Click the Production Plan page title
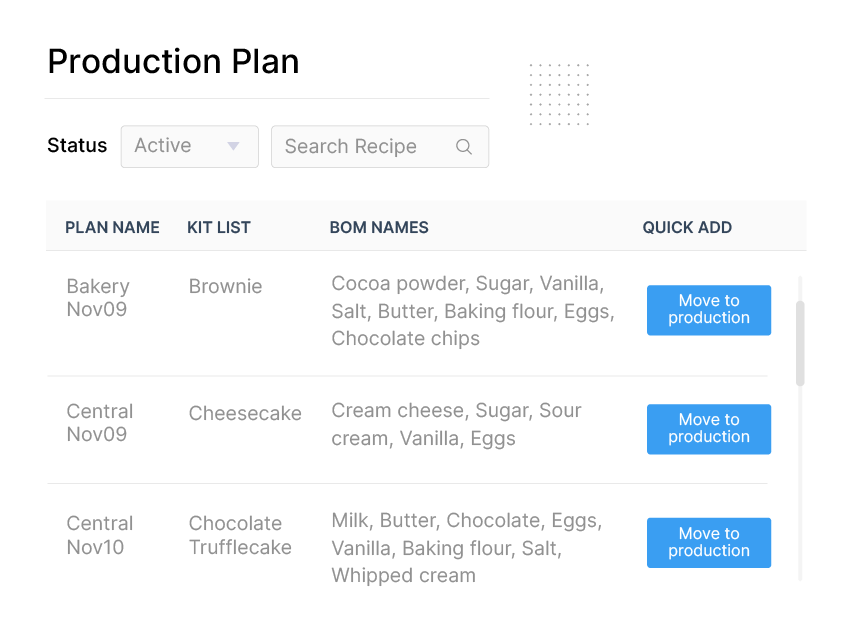 (x=172, y=62)
